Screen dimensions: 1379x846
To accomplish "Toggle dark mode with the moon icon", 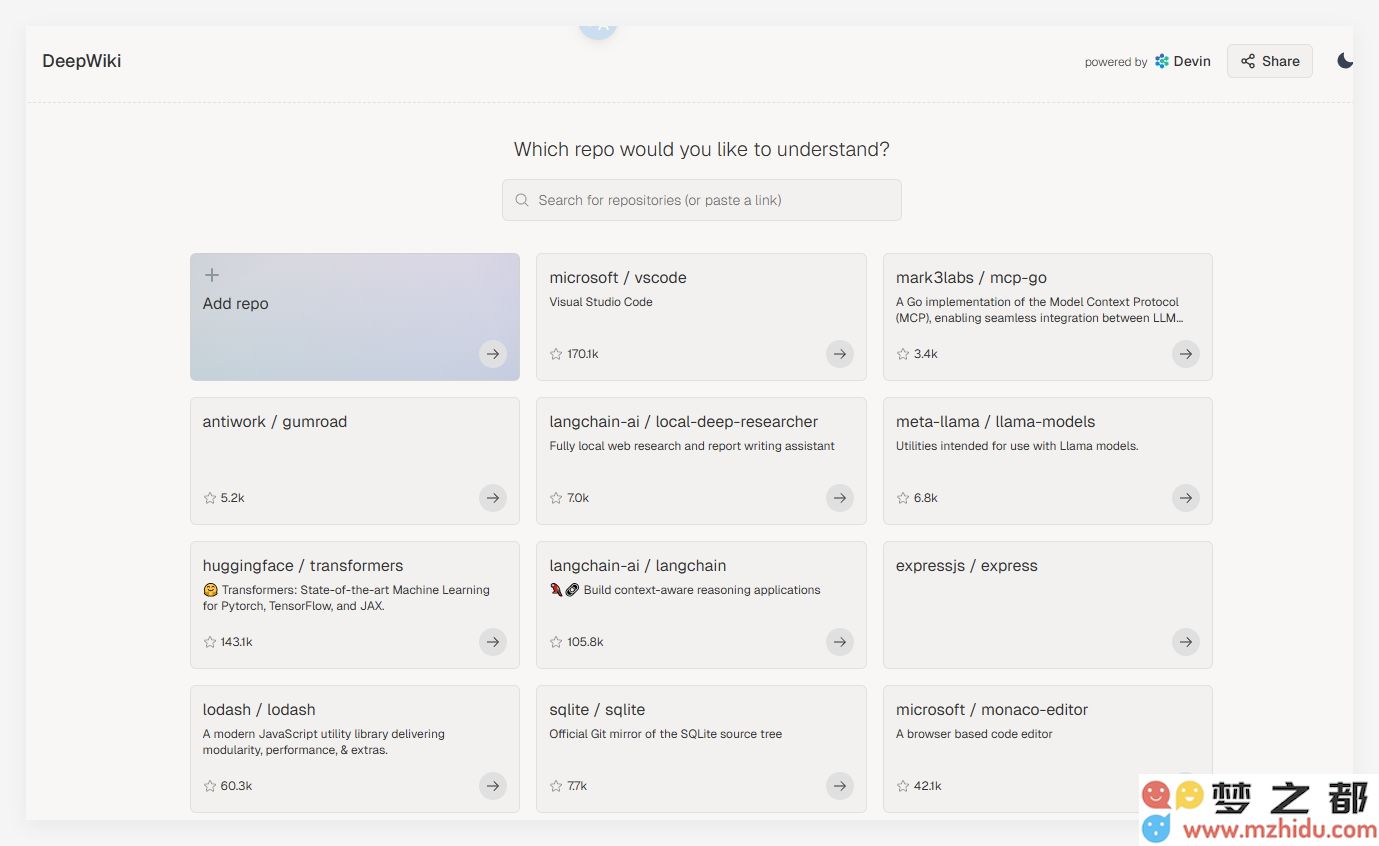I will (1345, 61).
